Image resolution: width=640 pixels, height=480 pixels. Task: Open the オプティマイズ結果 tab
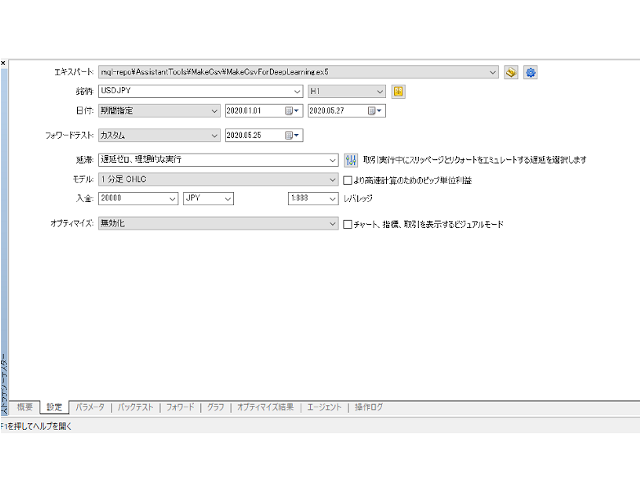pyautogui.click(x=265, y=407)
